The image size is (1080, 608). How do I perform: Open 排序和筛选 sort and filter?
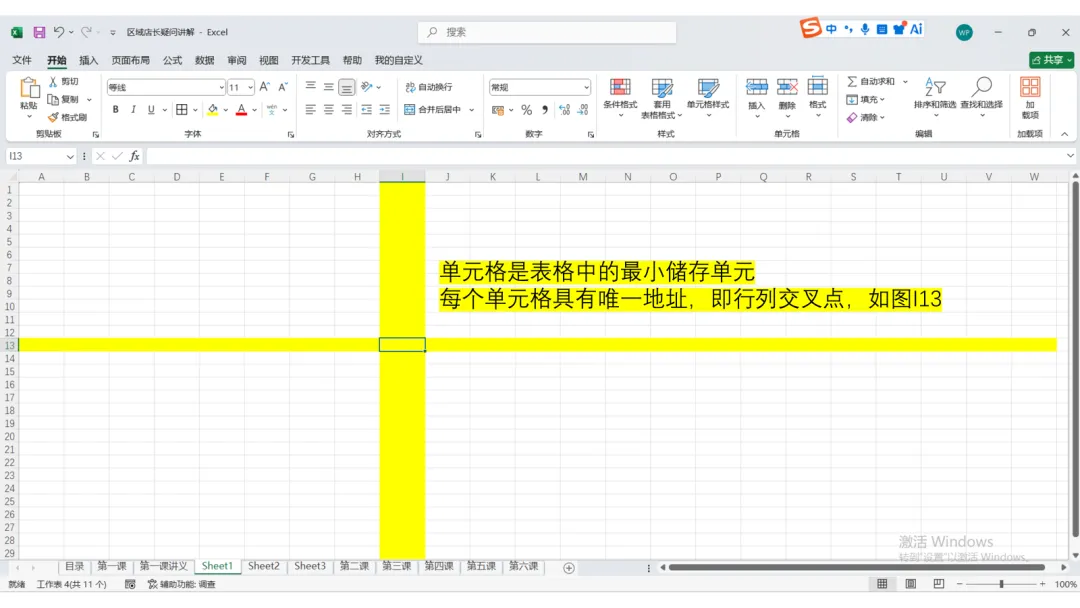click(x=935, y=96)
